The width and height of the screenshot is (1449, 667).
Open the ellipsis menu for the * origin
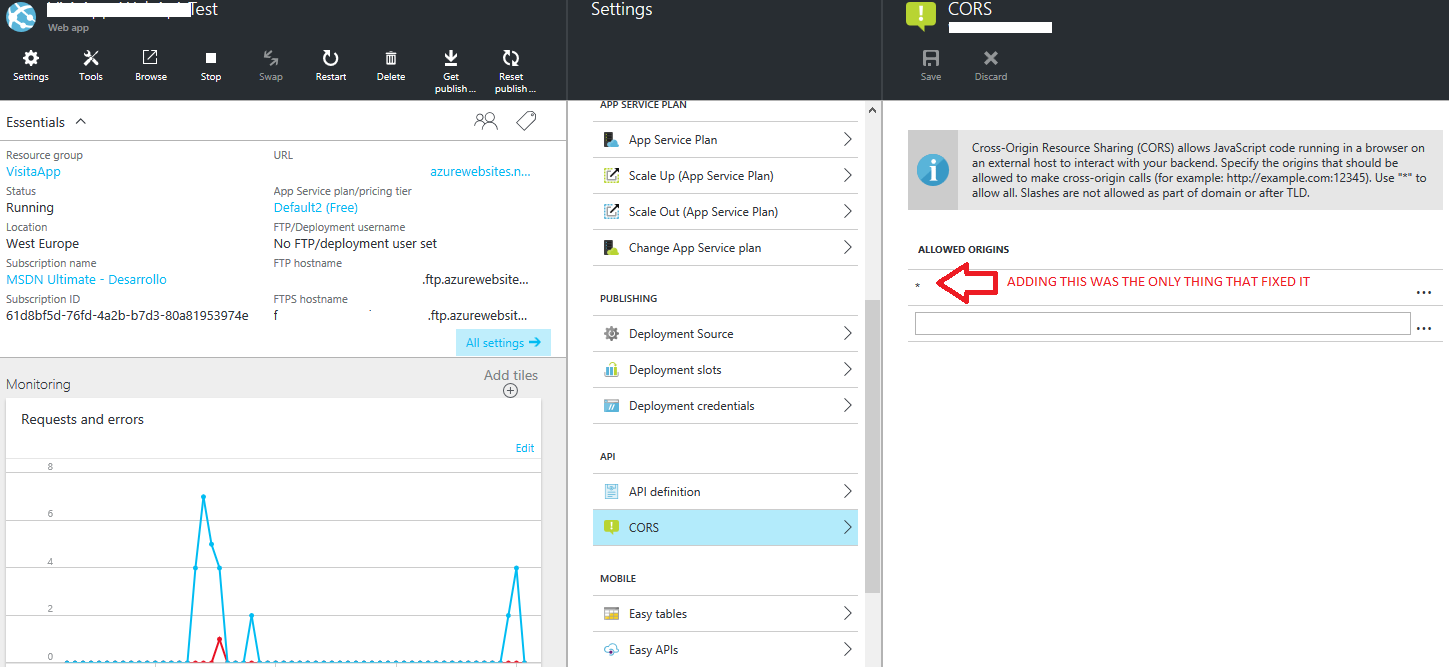[x=1424, y=293]
